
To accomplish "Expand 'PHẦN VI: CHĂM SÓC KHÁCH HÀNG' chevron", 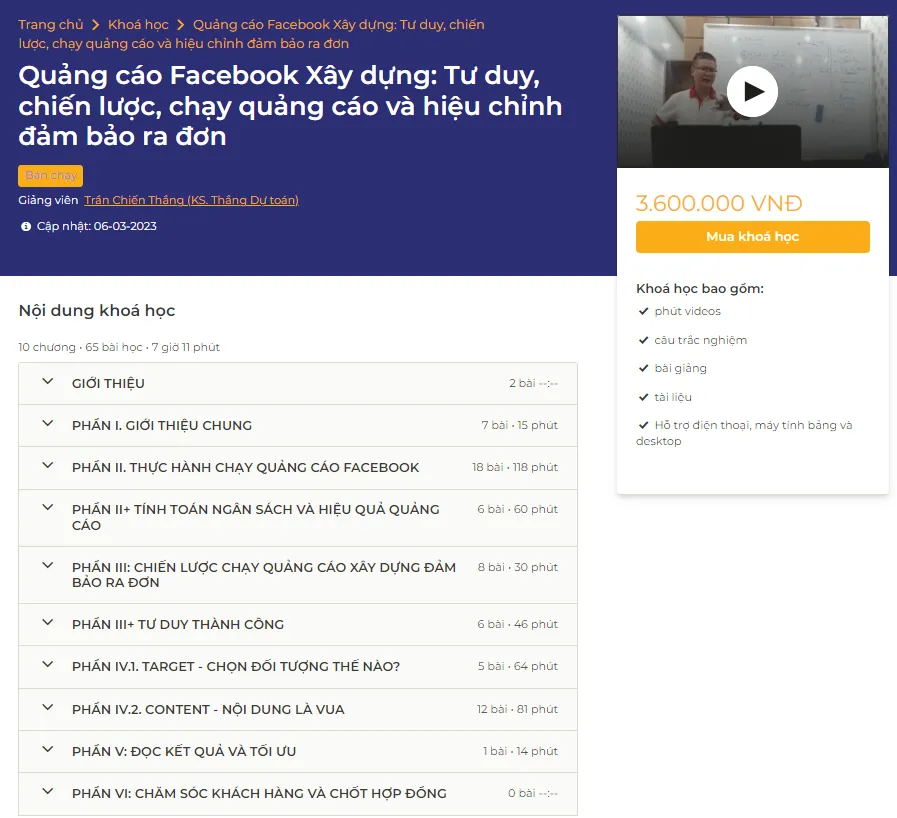I will pyautogui.click(x=47, y=792).
